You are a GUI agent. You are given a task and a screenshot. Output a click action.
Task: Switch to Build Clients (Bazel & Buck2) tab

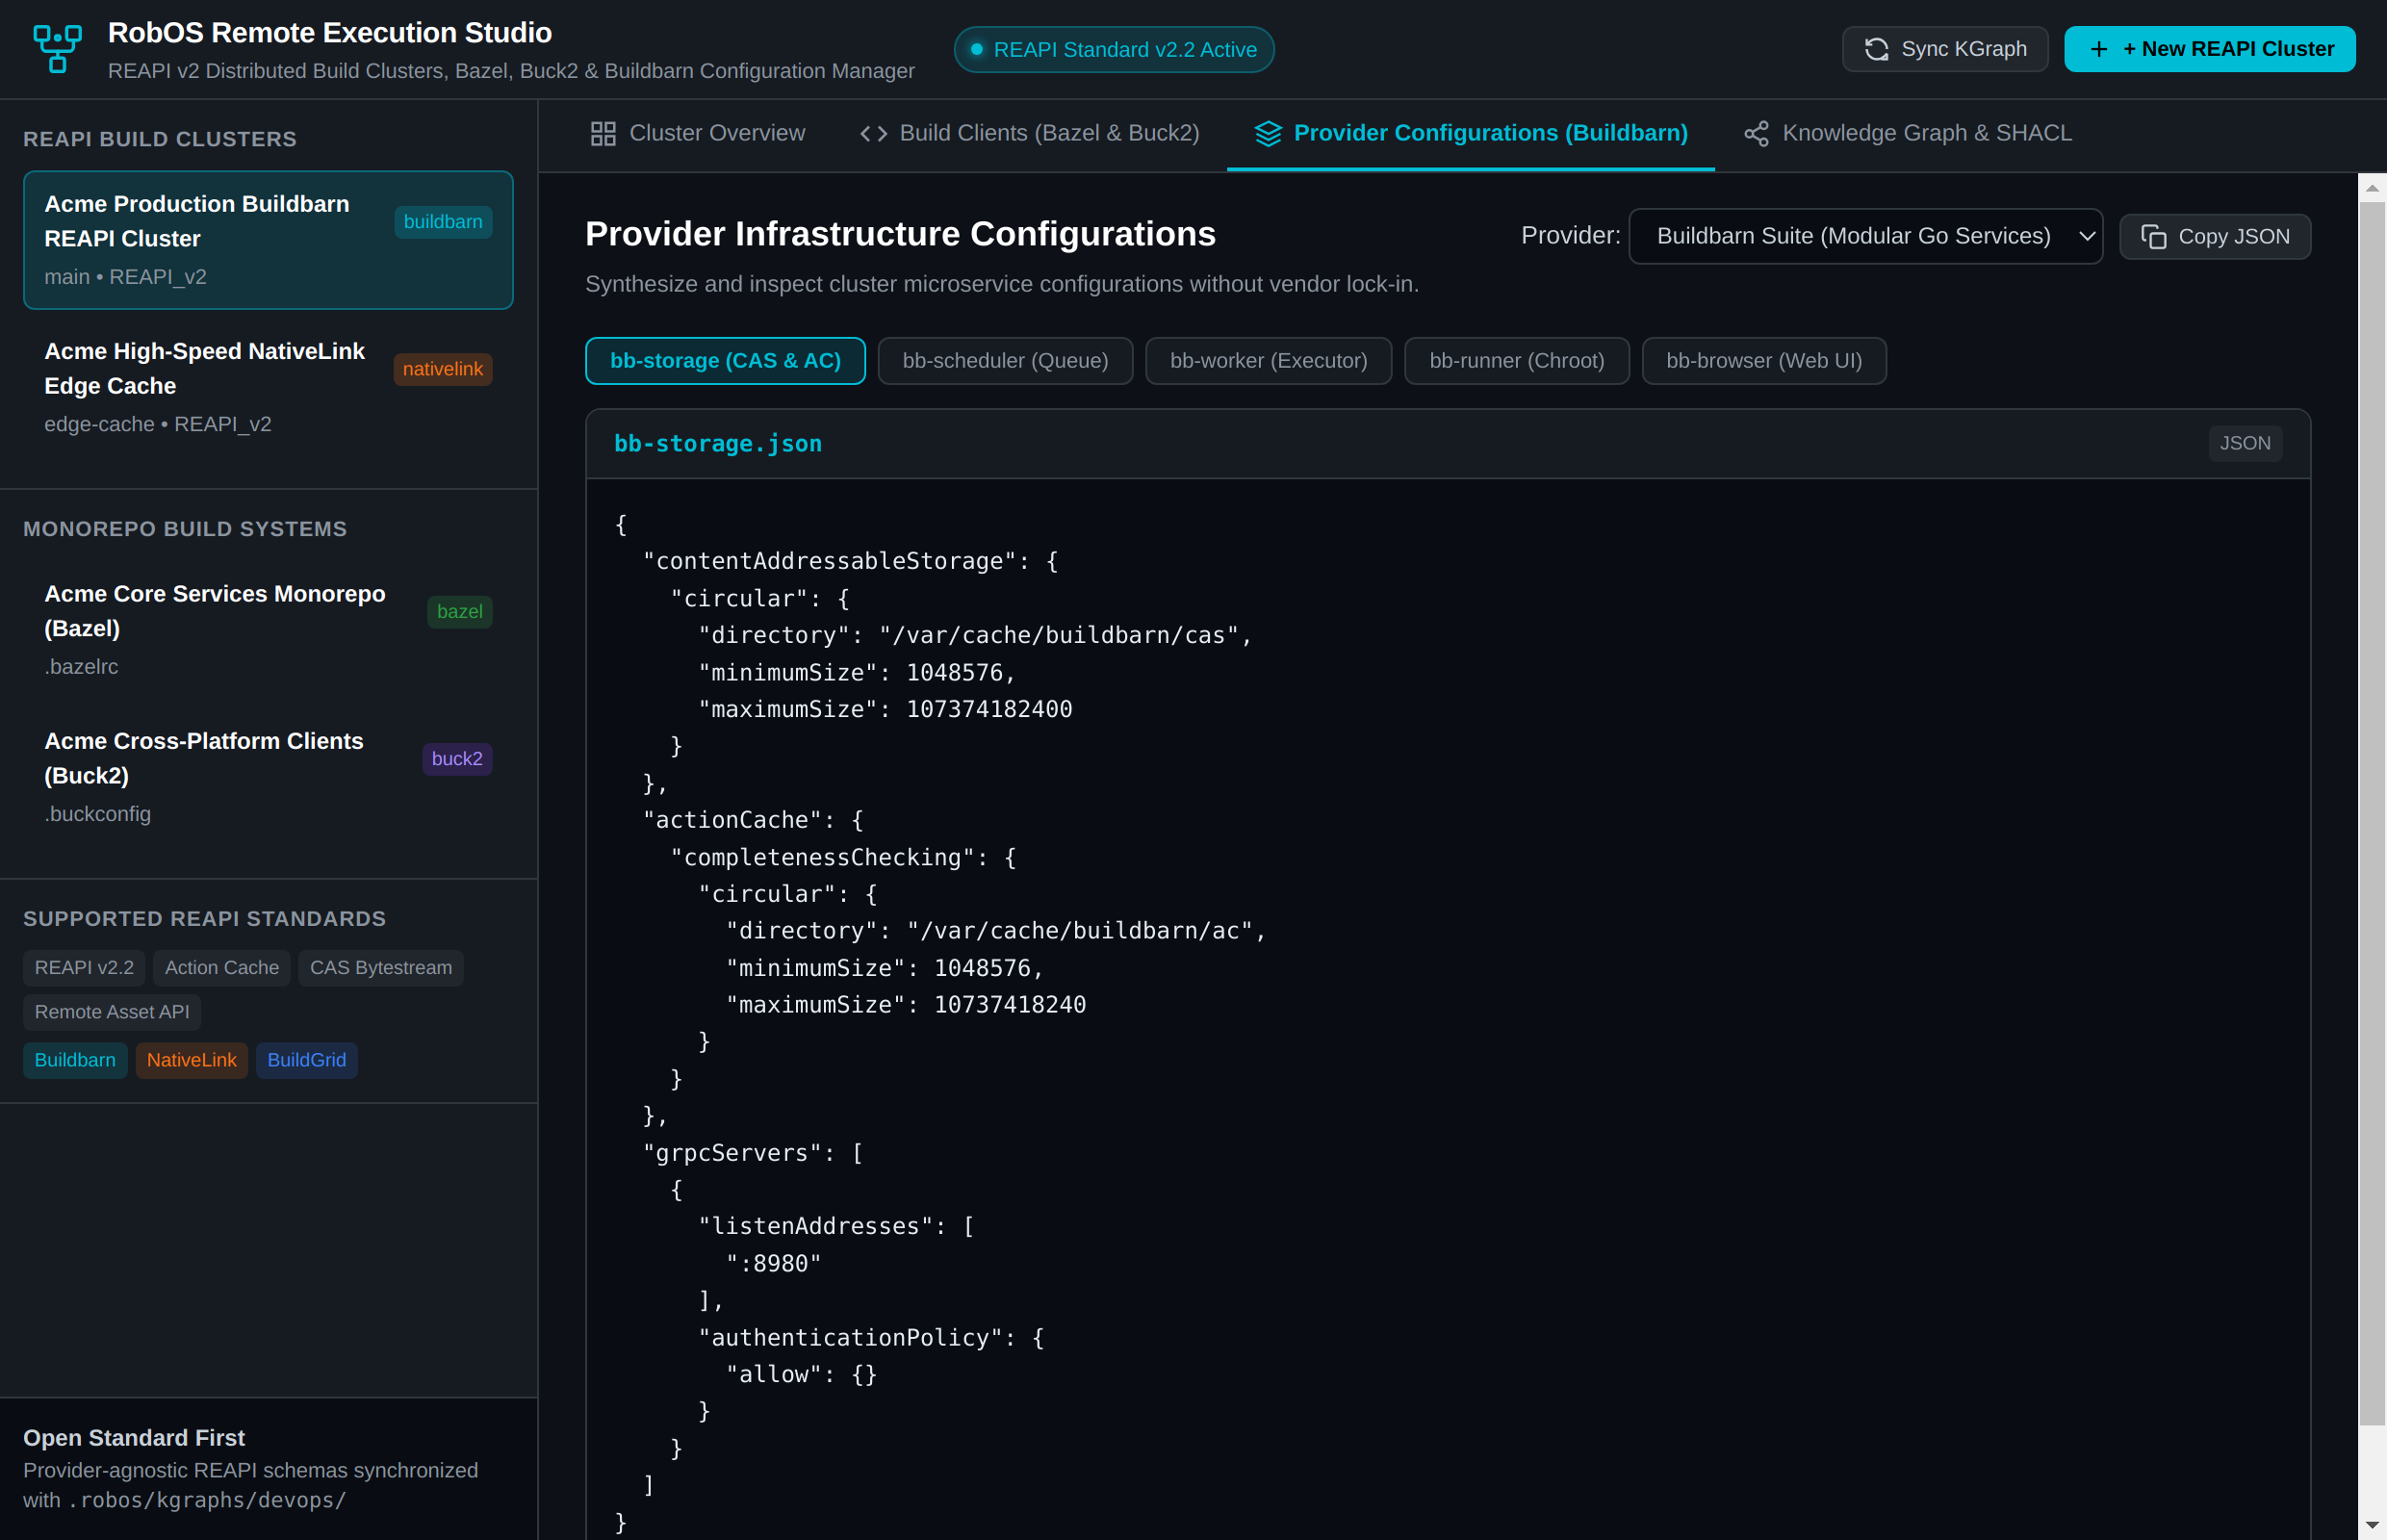tap(1029, 134)
